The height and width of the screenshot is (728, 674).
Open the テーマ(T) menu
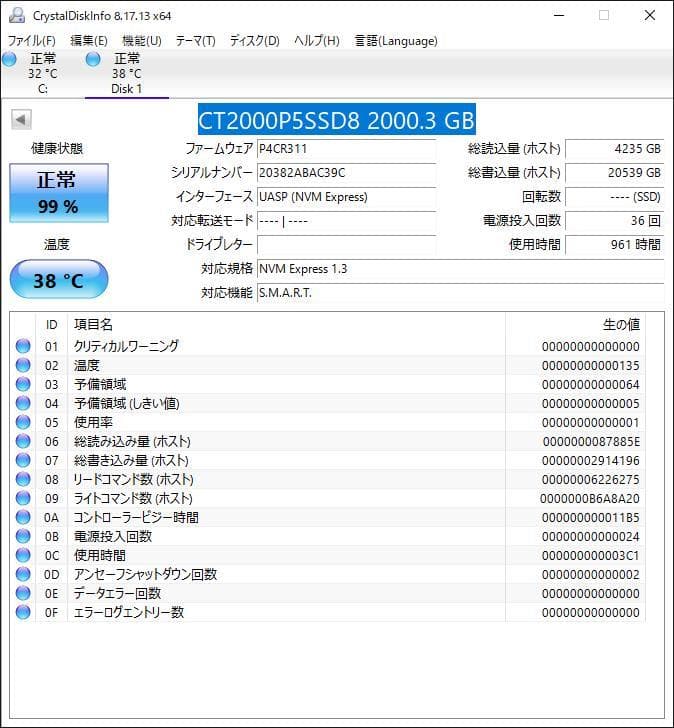click(x=195, y=41)
